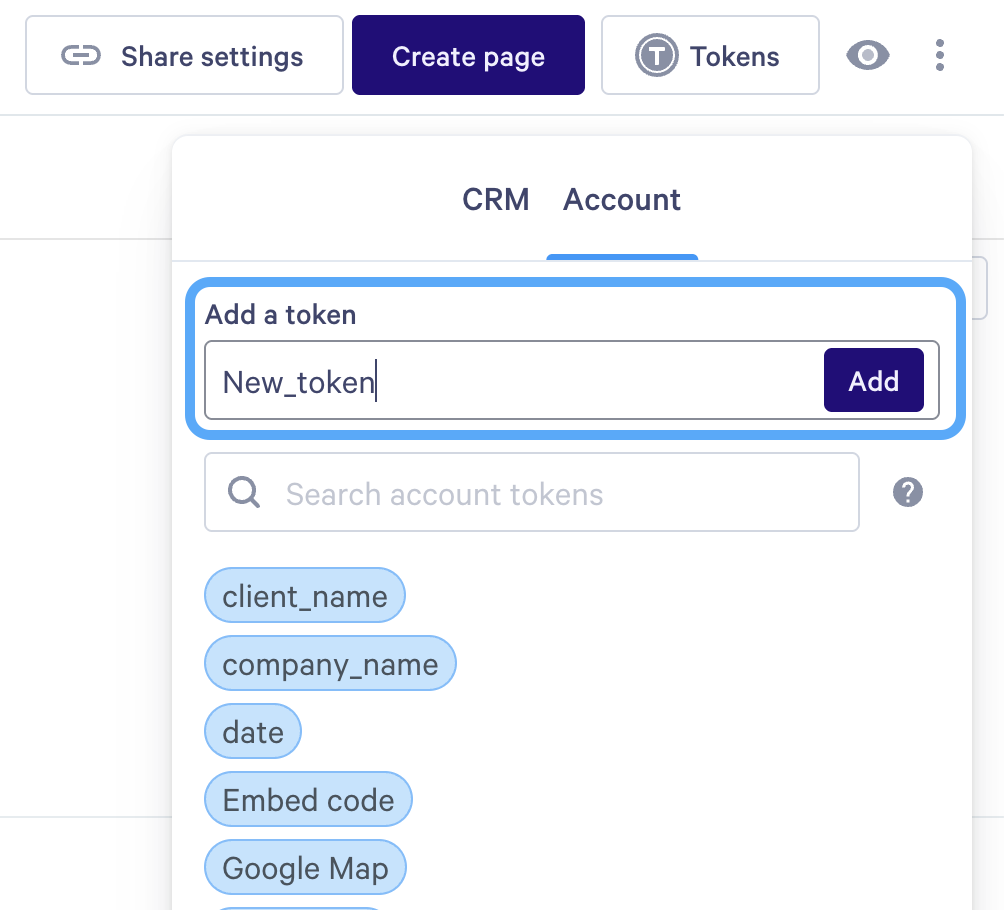Click the chain link icon in Share settings

tap(81, 56)
